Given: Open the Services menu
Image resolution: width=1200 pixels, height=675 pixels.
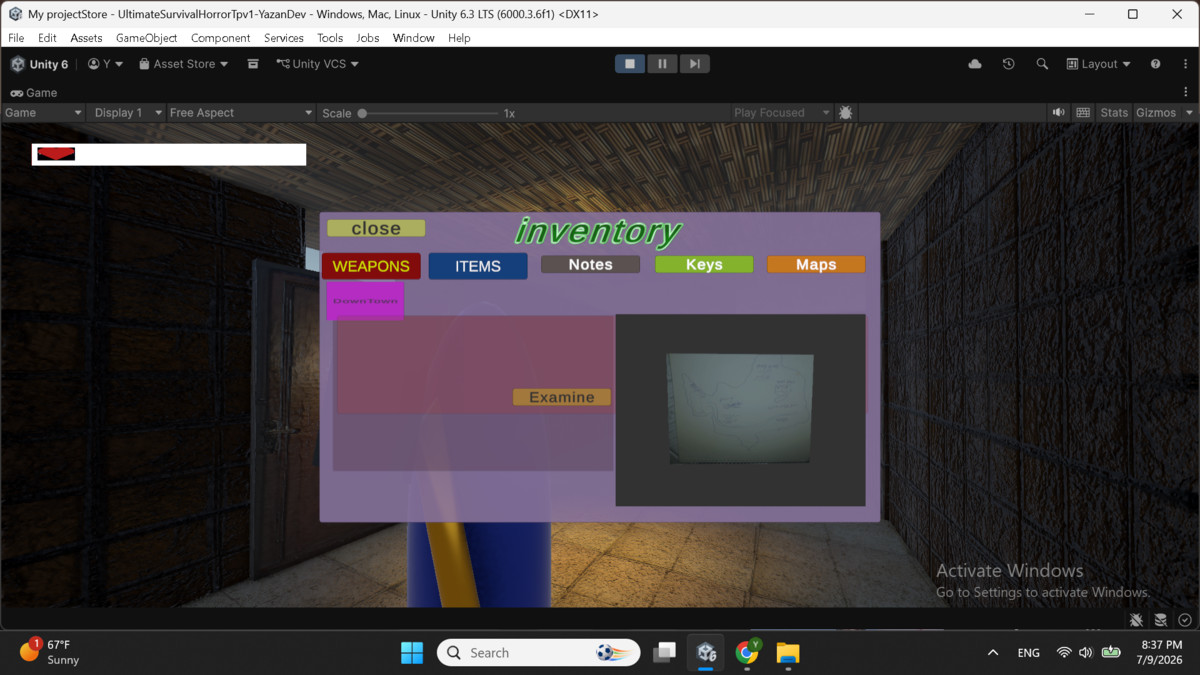Looking at the screenshot, I should pyautogui.click(x=284, y=38).
